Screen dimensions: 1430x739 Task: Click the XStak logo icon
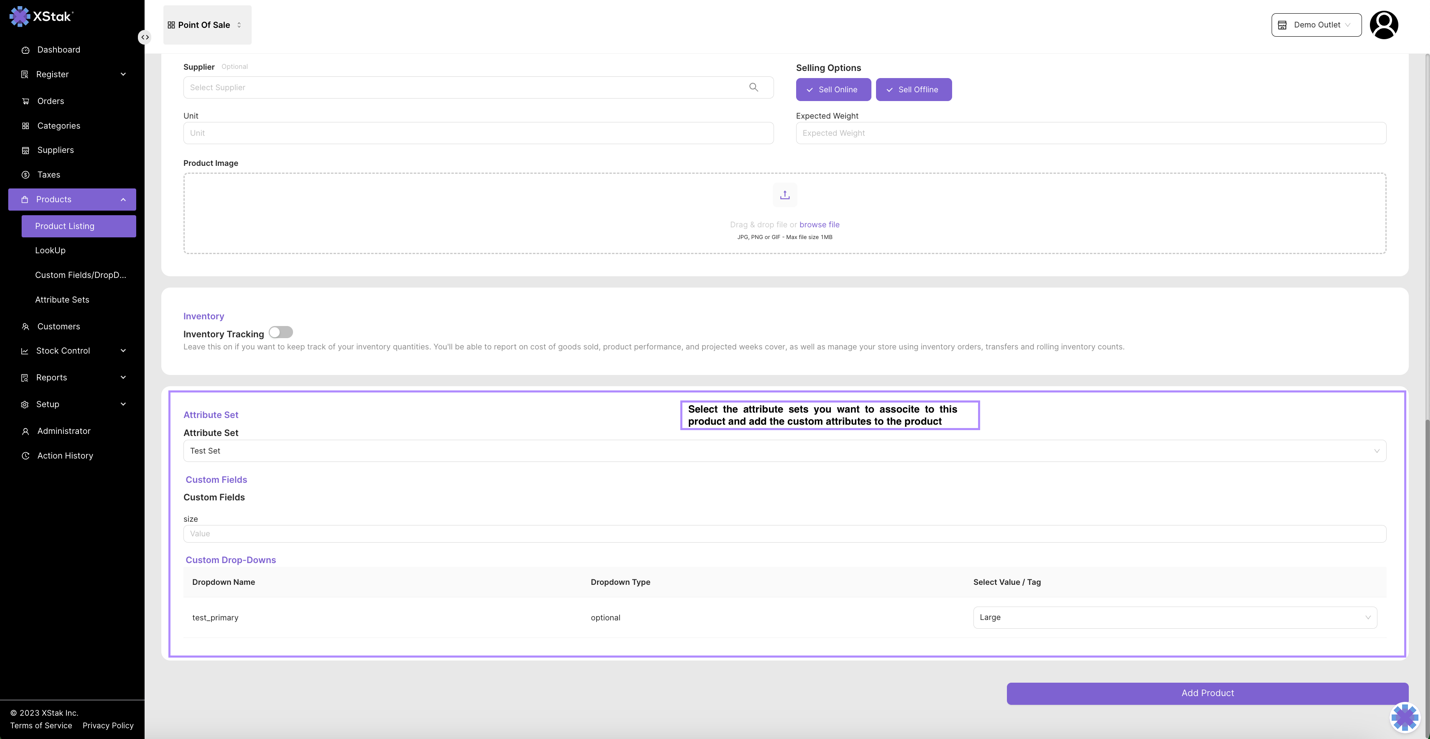point(19,17)
